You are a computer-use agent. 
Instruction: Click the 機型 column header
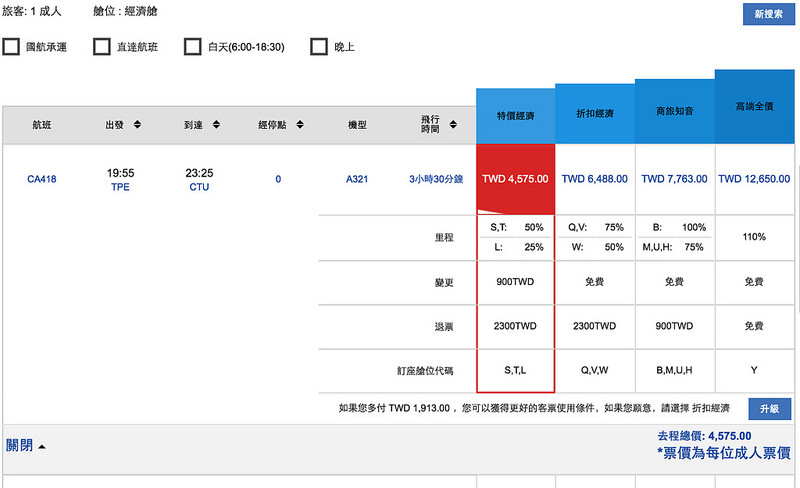point(357,125)
